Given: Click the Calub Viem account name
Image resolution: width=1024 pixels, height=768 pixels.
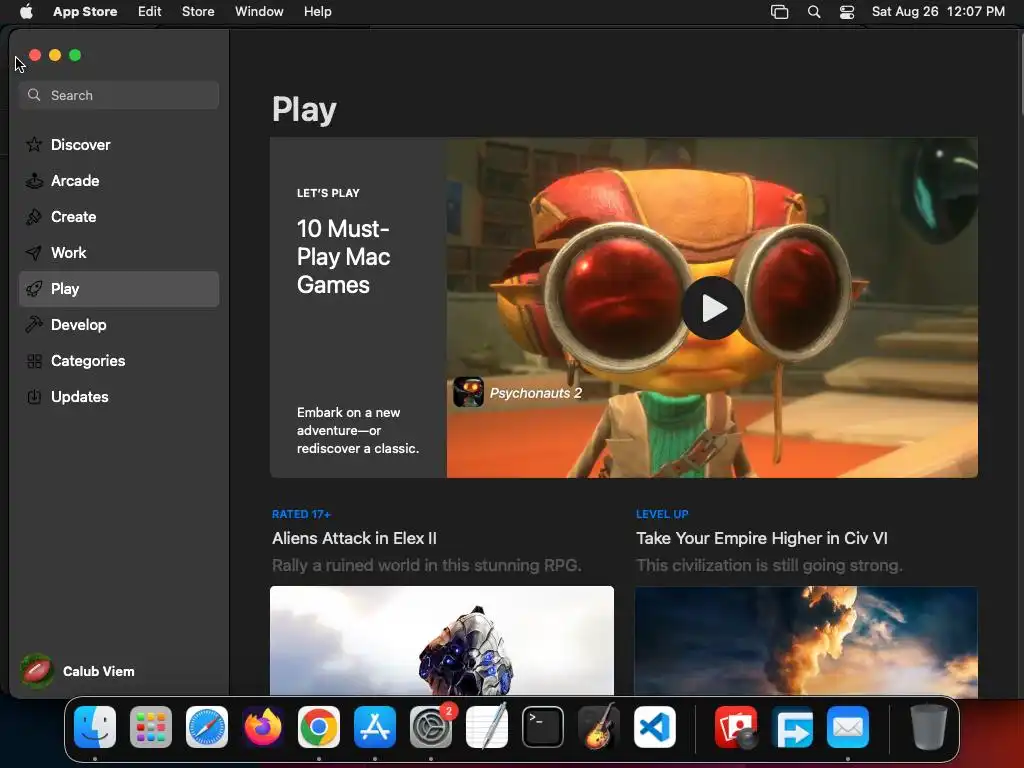Looking at the screenshot, I should click(x=99, y=671).
